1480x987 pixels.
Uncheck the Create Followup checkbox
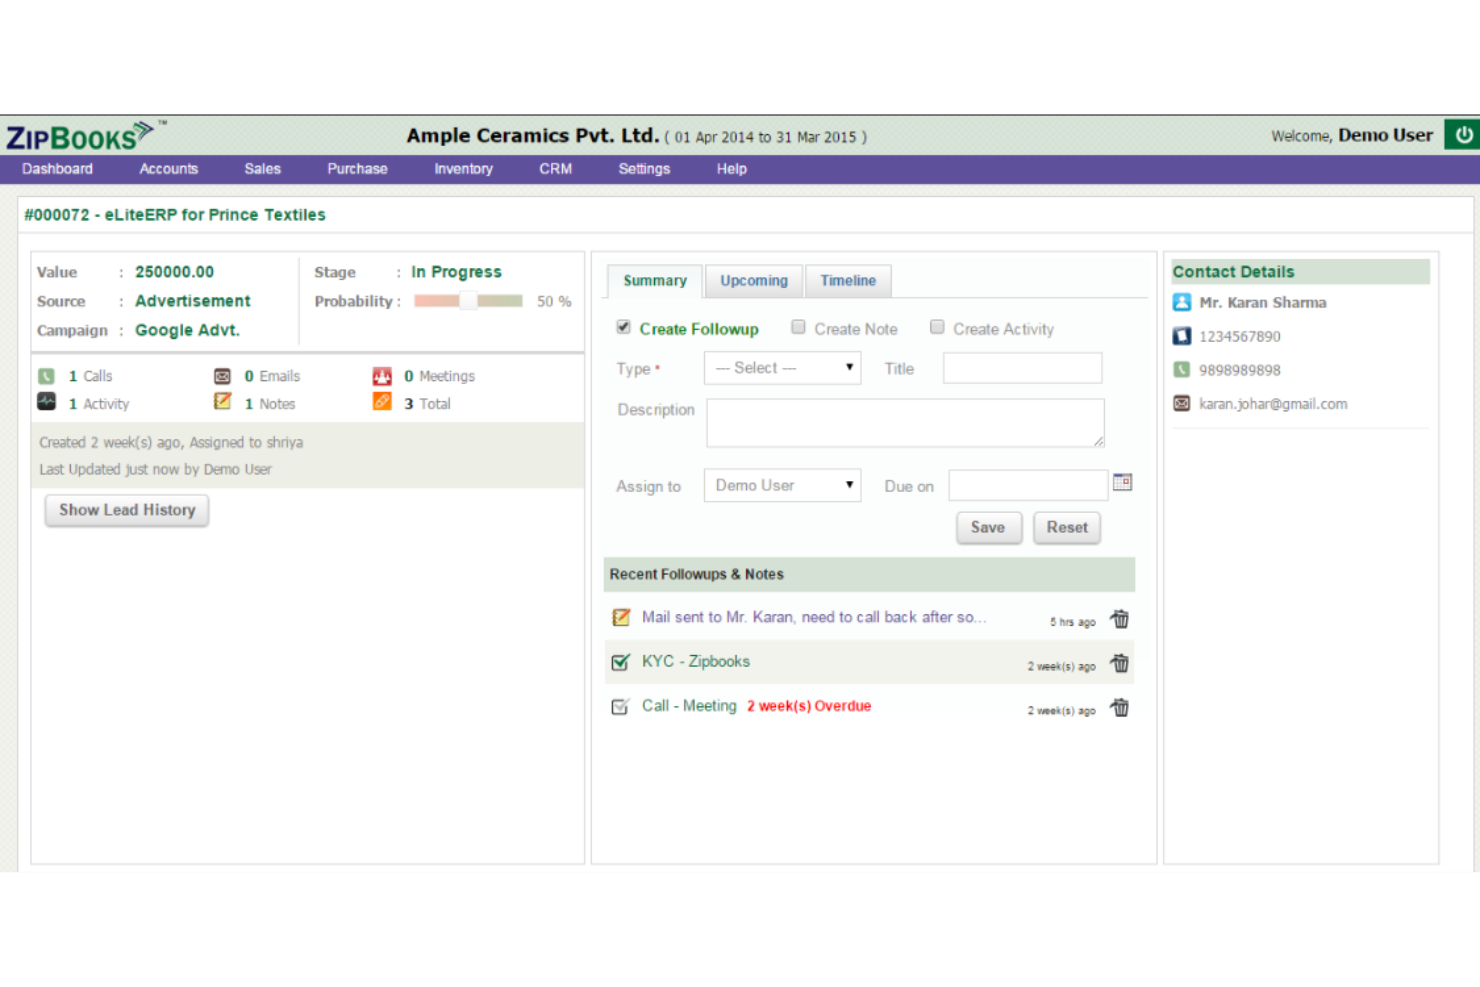[624, 327]
